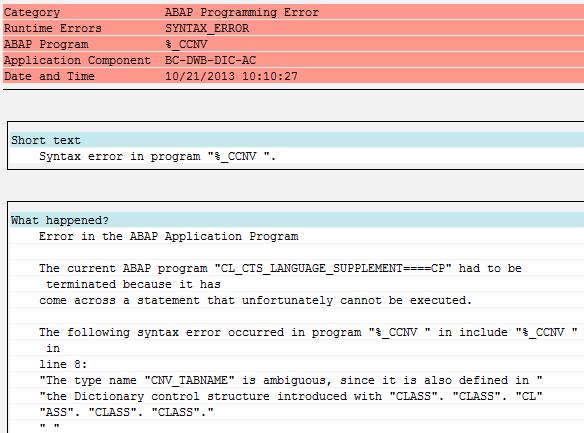584x433 pixels.
Task: Click the ABAP Programming Error category value
Action: 242,12
